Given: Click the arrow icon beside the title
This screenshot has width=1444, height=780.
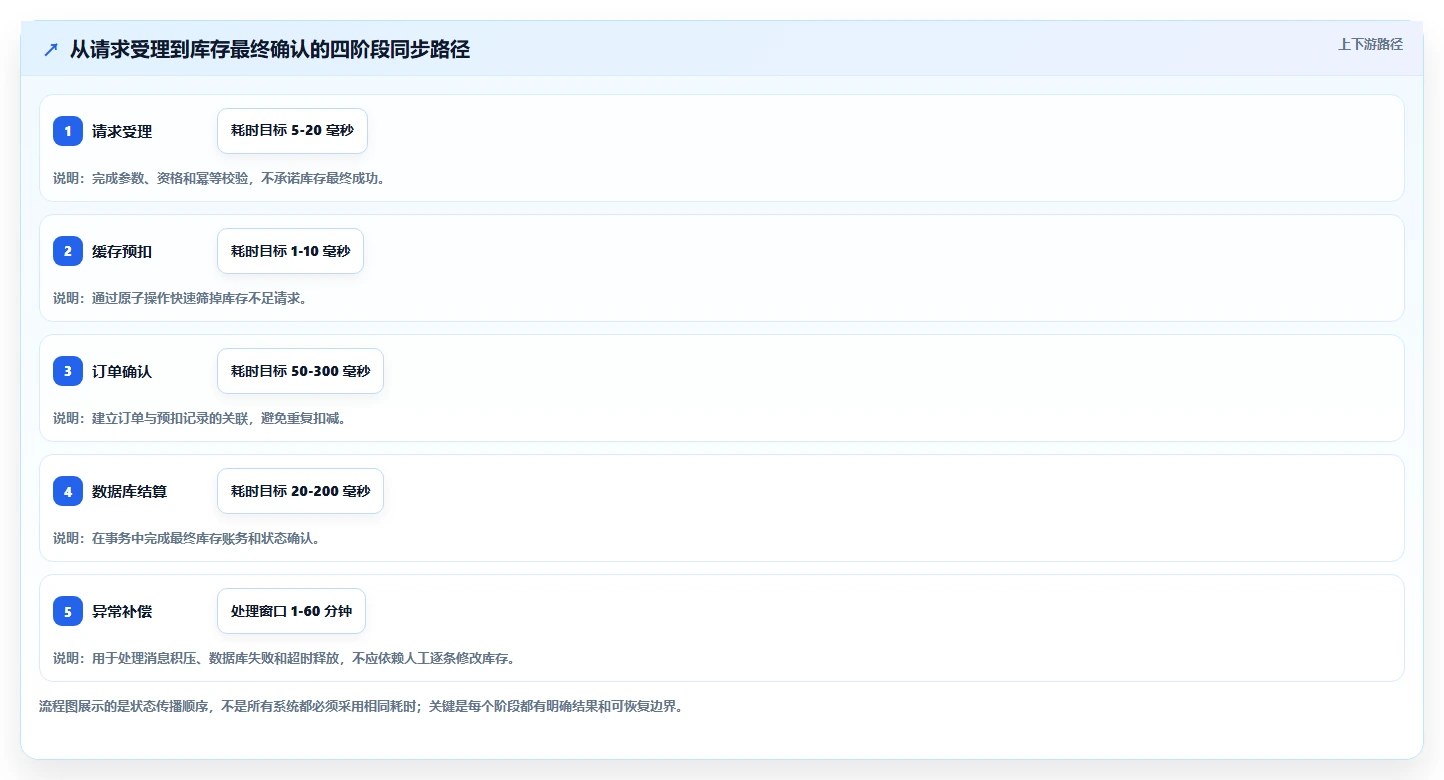Looking at the screenshot, I should [51, 49].
